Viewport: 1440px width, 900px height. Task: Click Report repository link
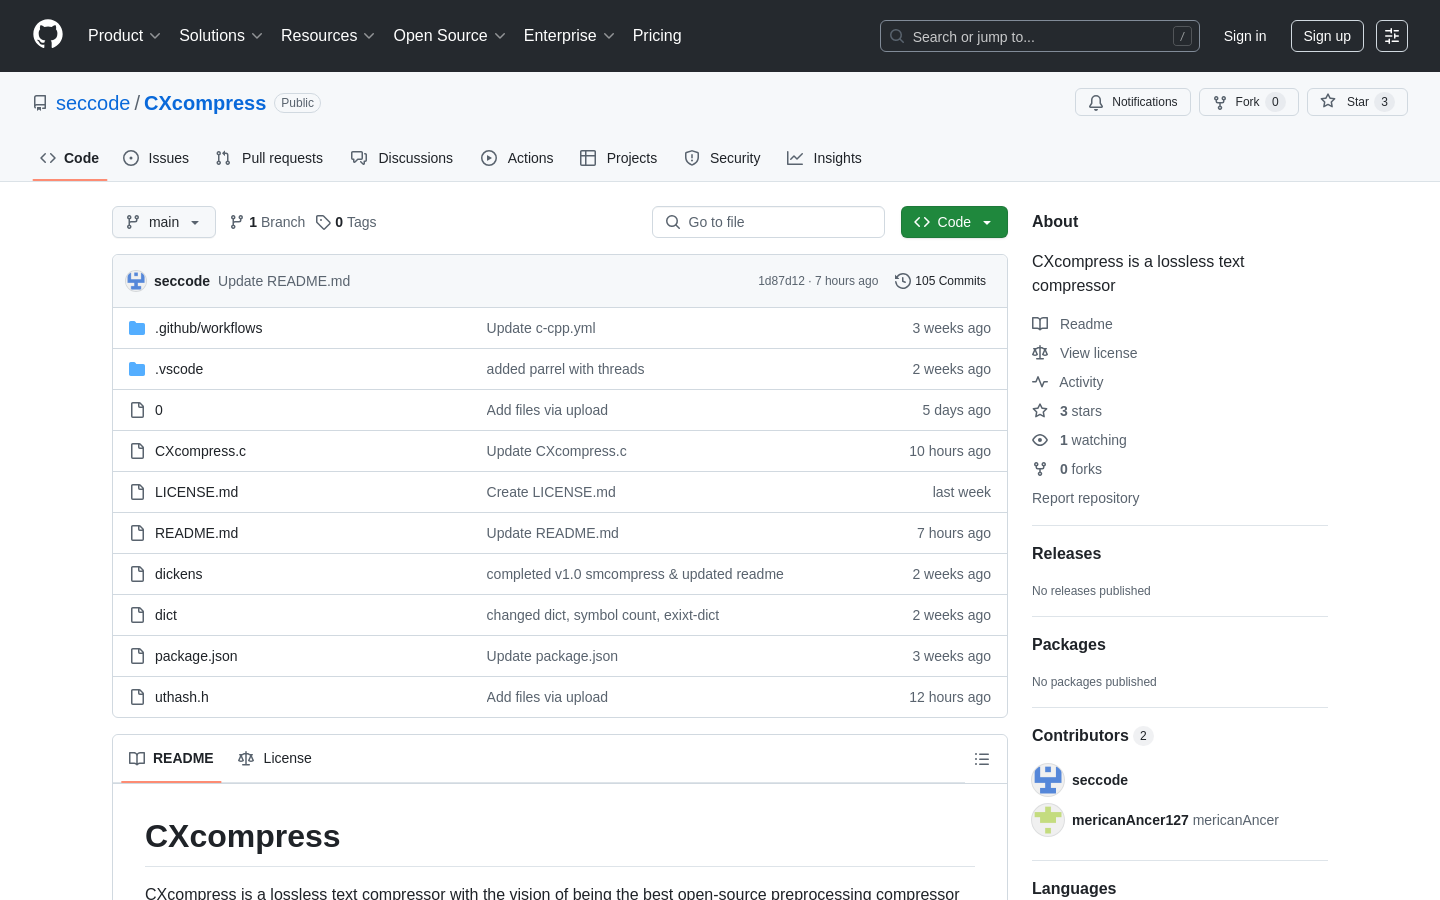[1085, 498]
